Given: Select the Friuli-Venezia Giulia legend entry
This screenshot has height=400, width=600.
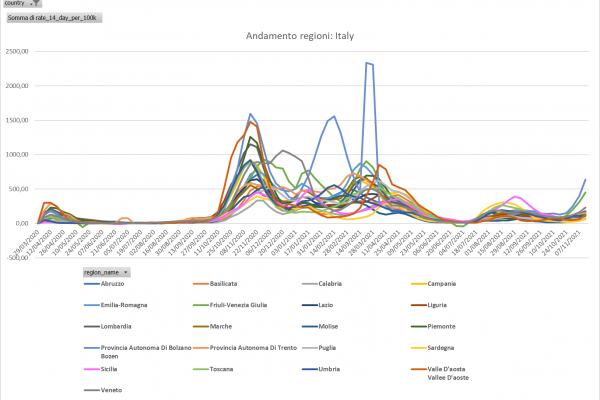Looking at the screenshot, I should [x=230, y=305].
